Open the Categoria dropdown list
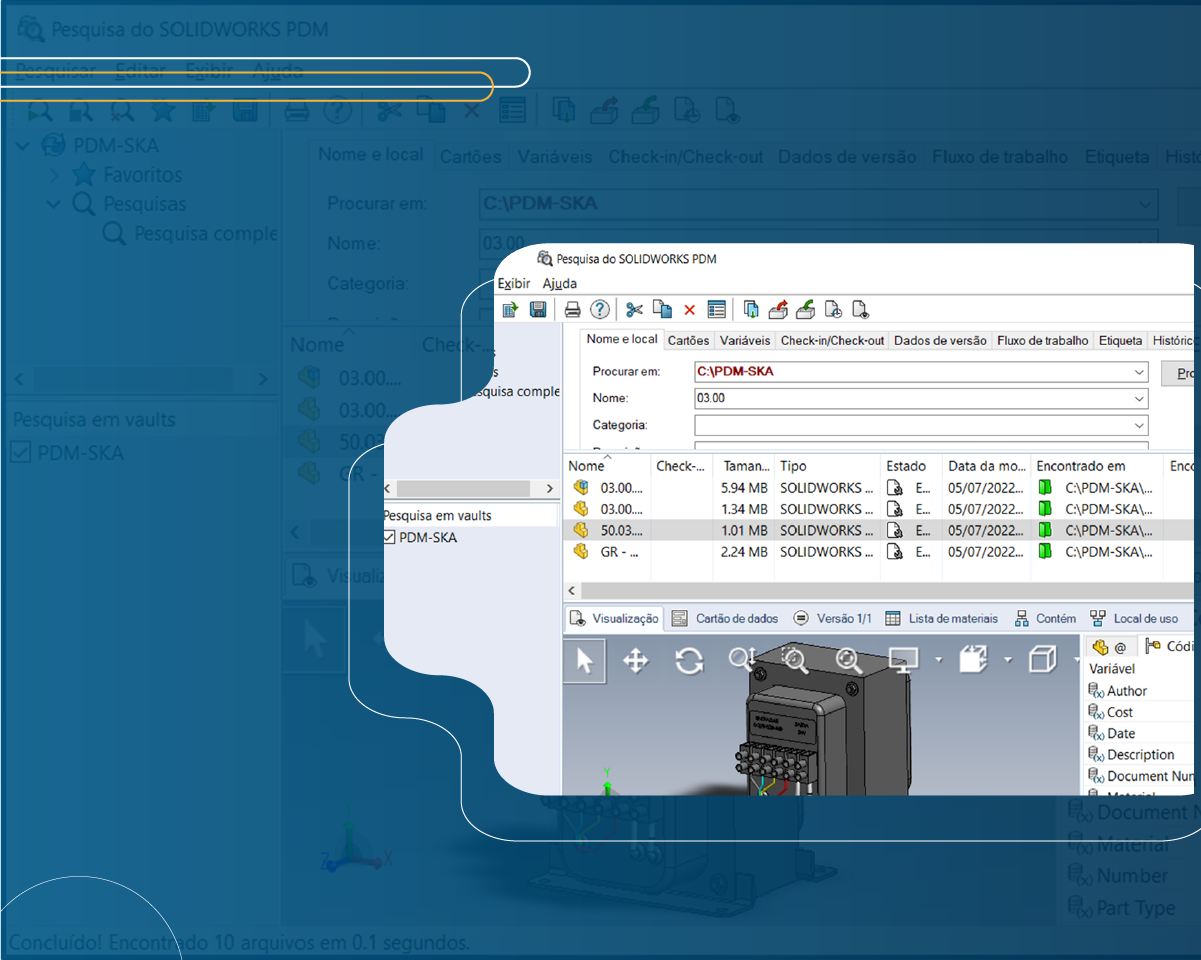The width and height of the screenshot is (1201, 960). [x=1138, y=425]
